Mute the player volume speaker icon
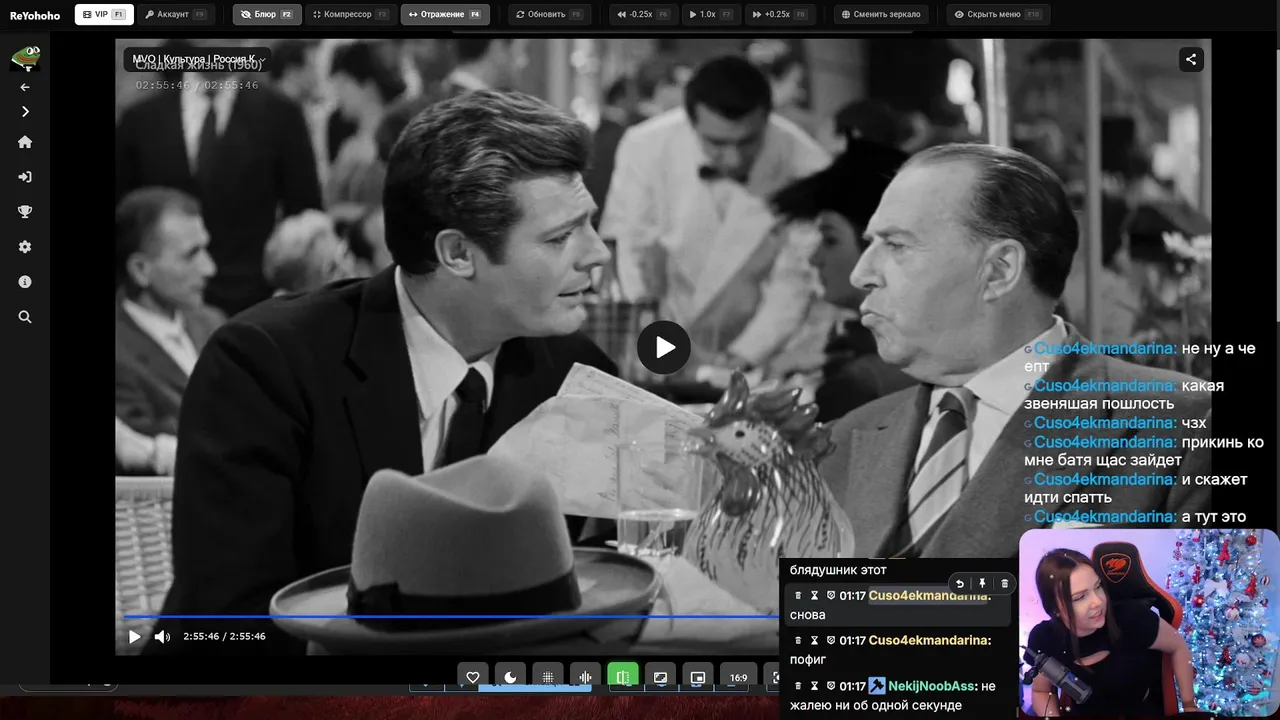 tap(162, 636)
